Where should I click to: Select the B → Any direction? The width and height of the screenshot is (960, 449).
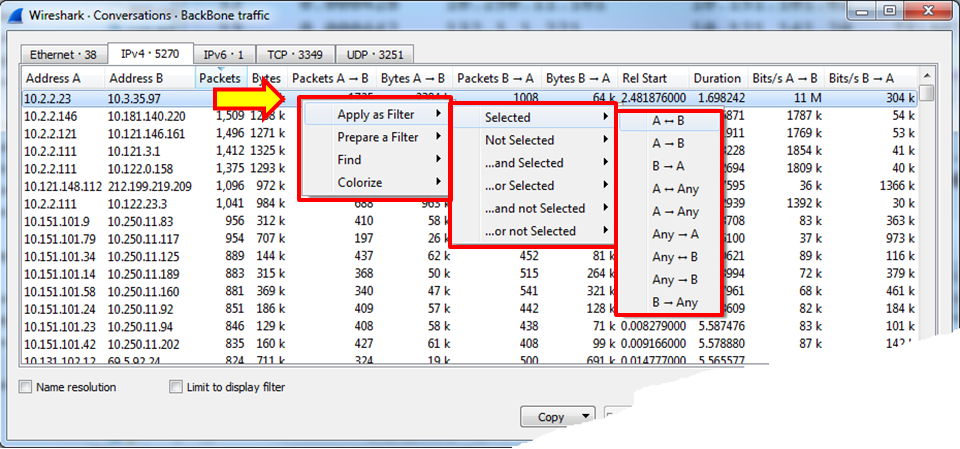click(x=669, y=302)
